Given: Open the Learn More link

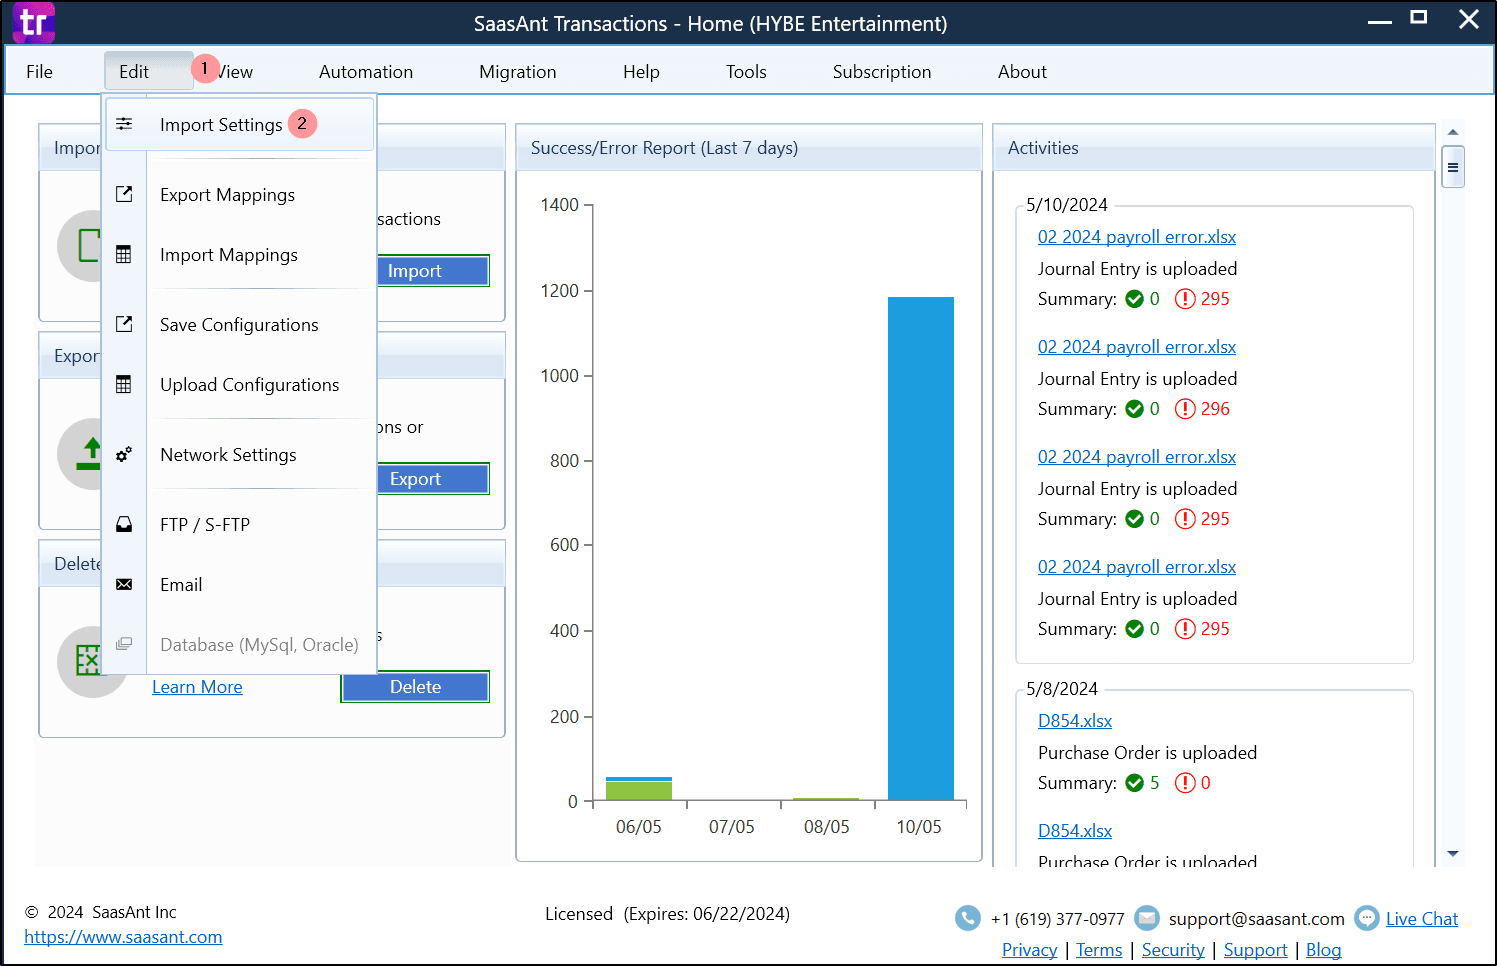Looking at the screenshot, I should tap(197, 686).
